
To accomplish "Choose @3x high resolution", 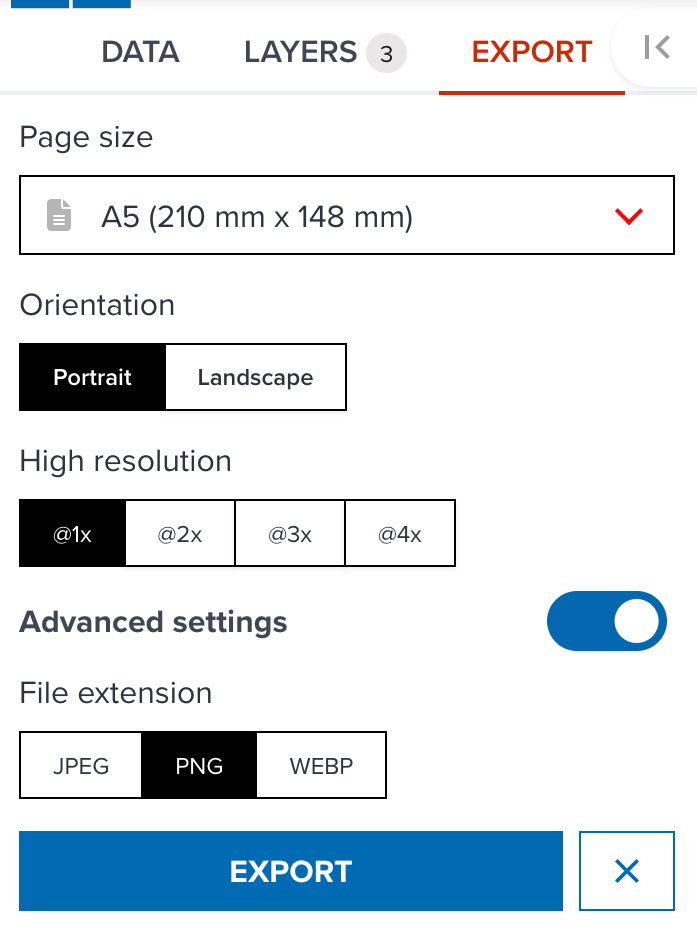I will coord(290,534).
